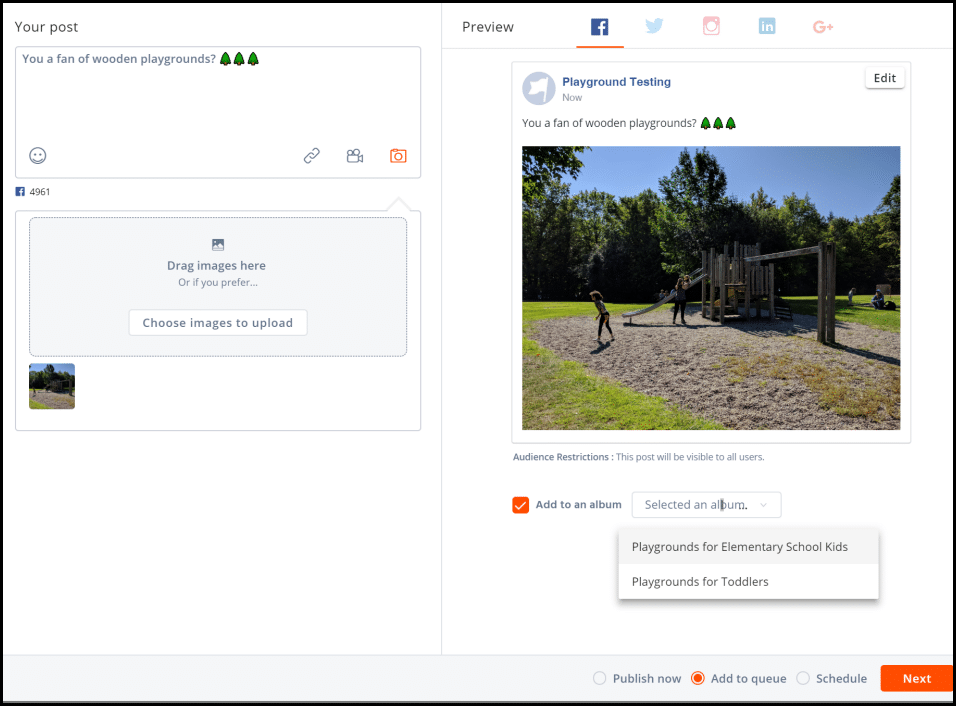956x706 pixels.
Task: Show the Instagram preview
Action: click(x=711, y=27)
